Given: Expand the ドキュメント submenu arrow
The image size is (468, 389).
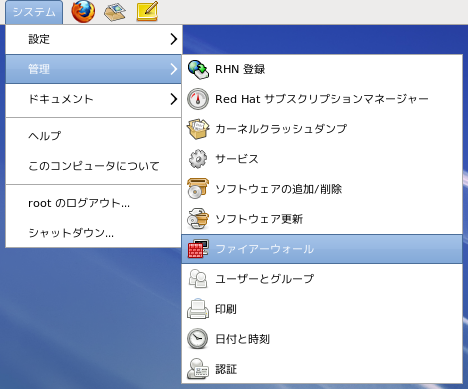Looking at the screenshot, I should click(x=173, y=99).
